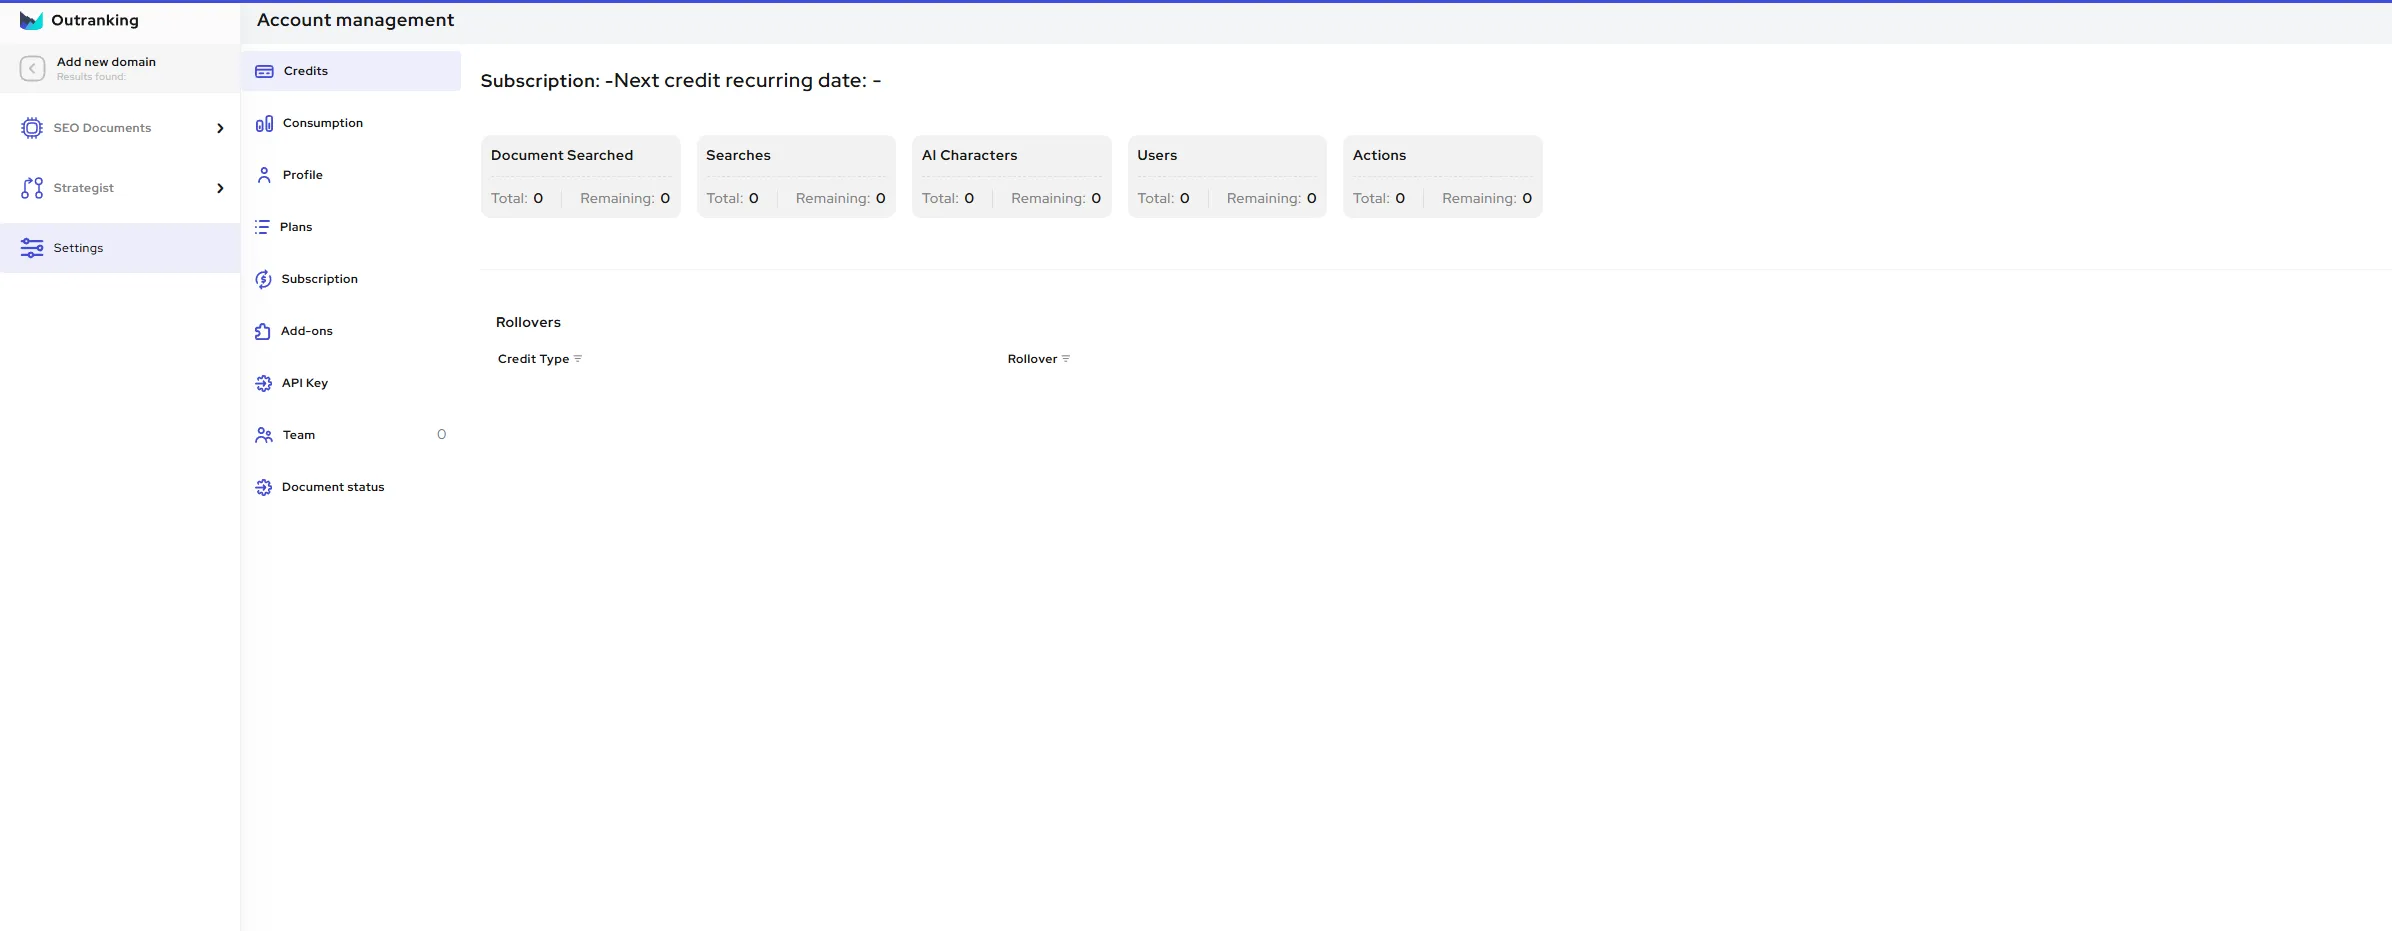Open the Team page showing 0 members
2392x931 pixels.
pyautogui.click(x=296, y=435)
